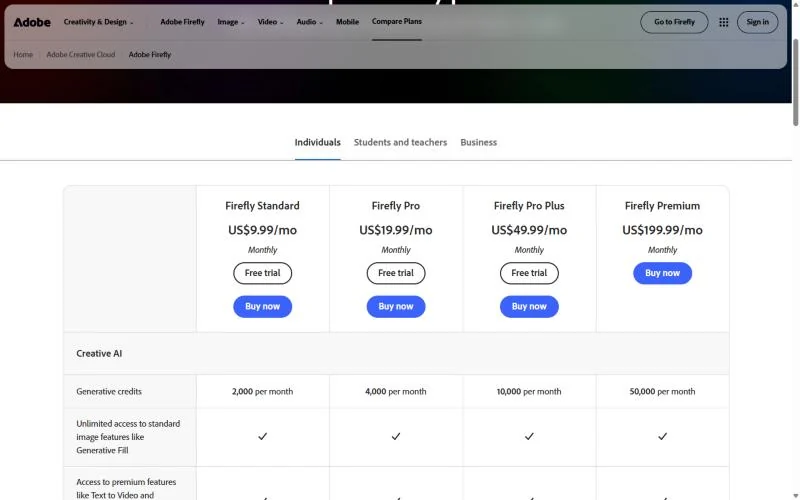Start Free trial for Firefly Pro
The width and height of the screenshot is (800, 500).
point(395,273)
